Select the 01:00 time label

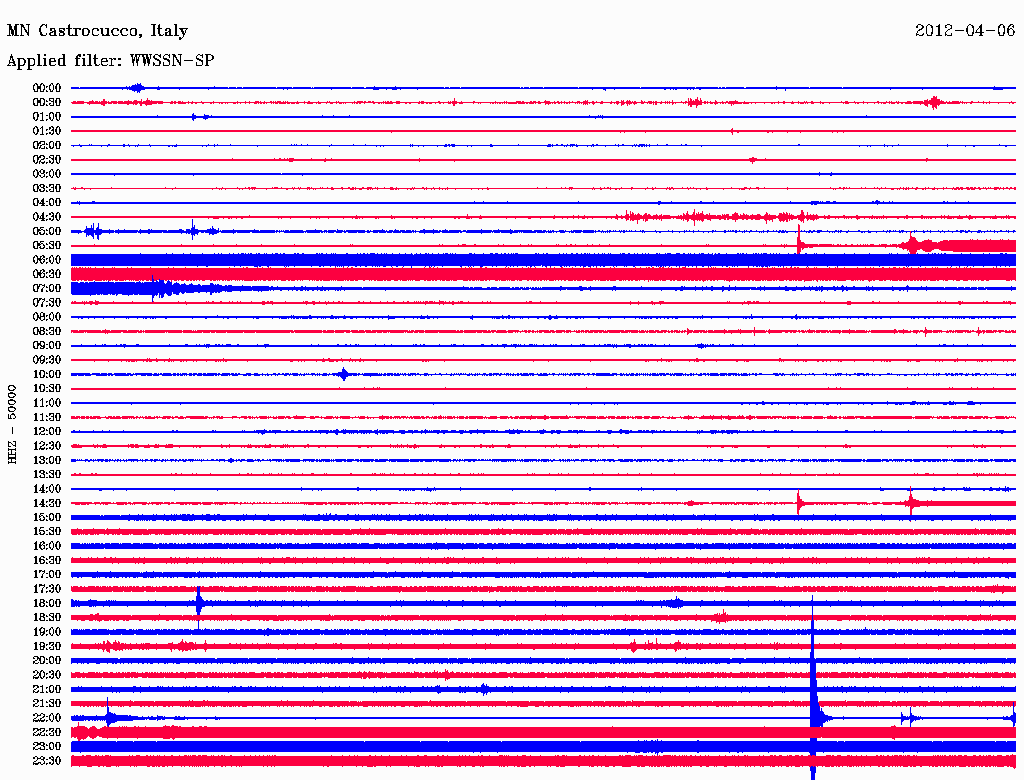pyautogui.click(x=47, y=117)
